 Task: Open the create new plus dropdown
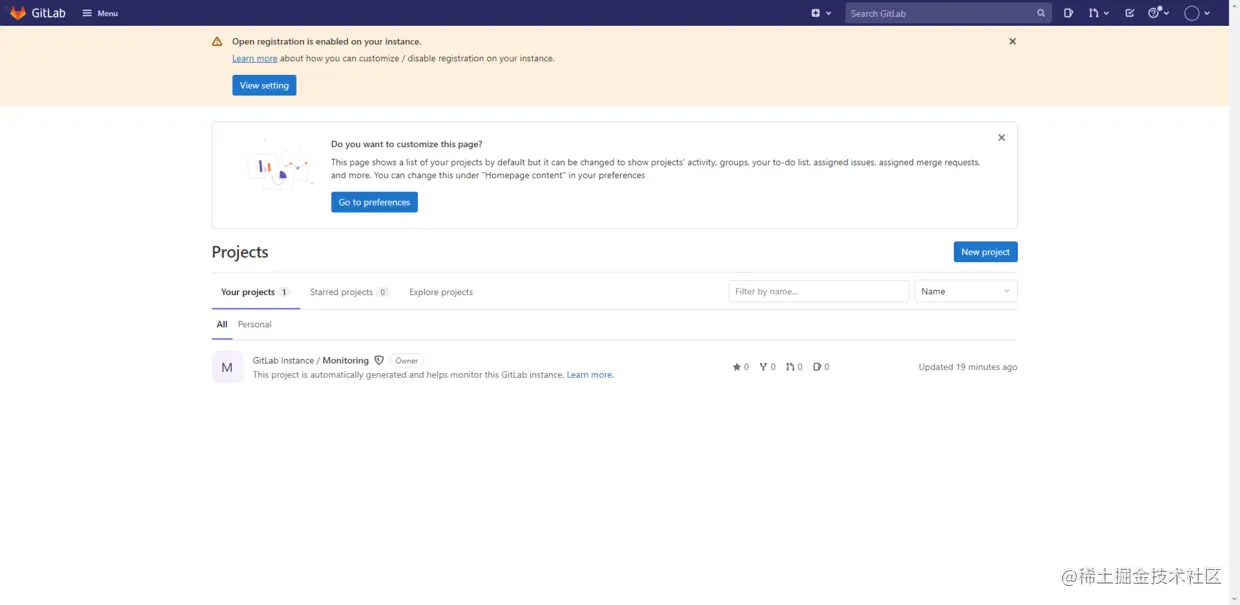[821, 13]
